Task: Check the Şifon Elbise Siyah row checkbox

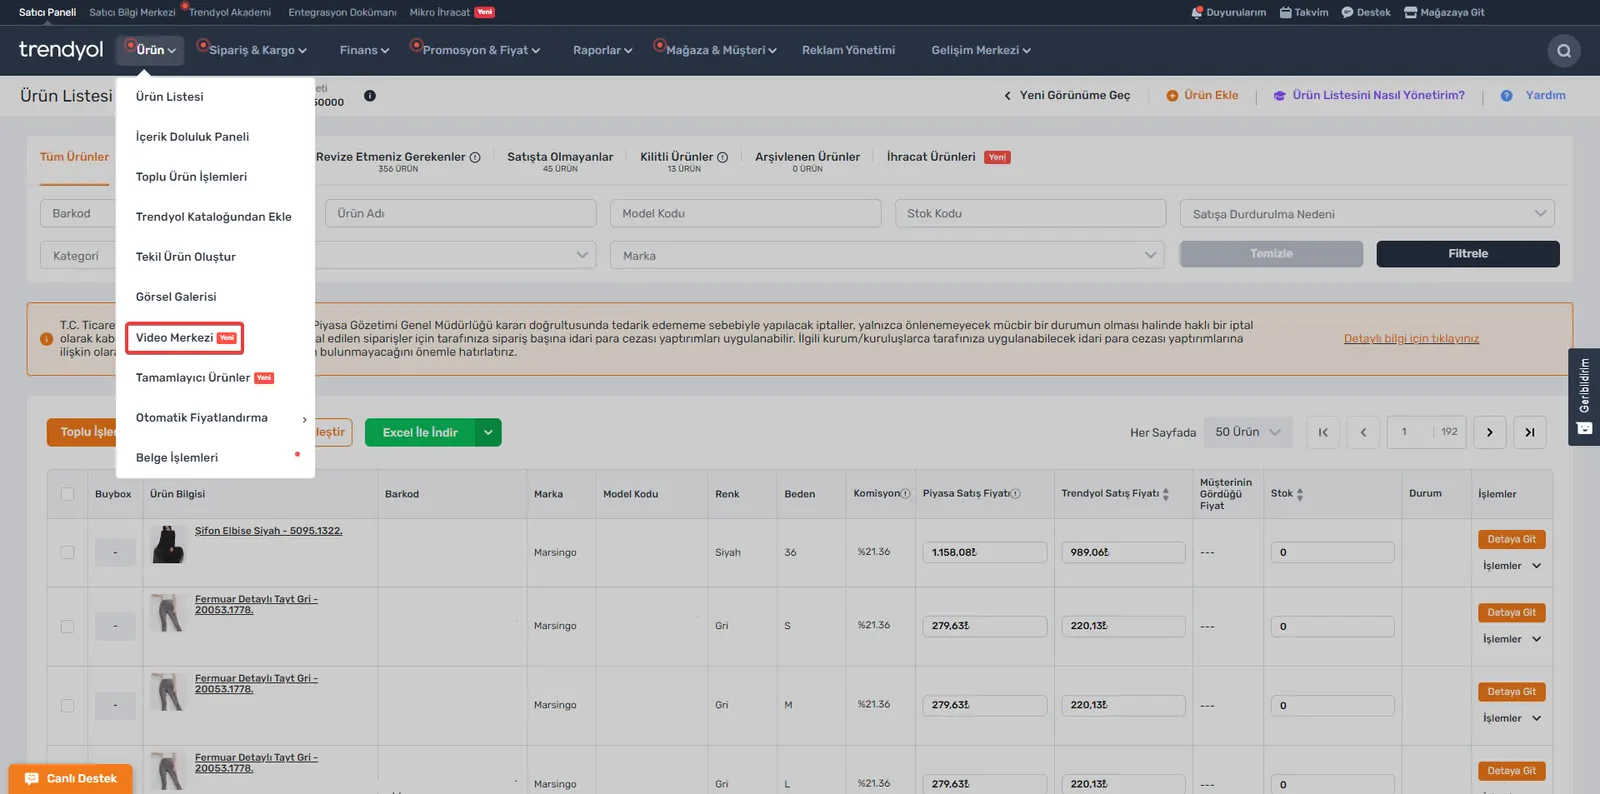Action: [67, 552]
